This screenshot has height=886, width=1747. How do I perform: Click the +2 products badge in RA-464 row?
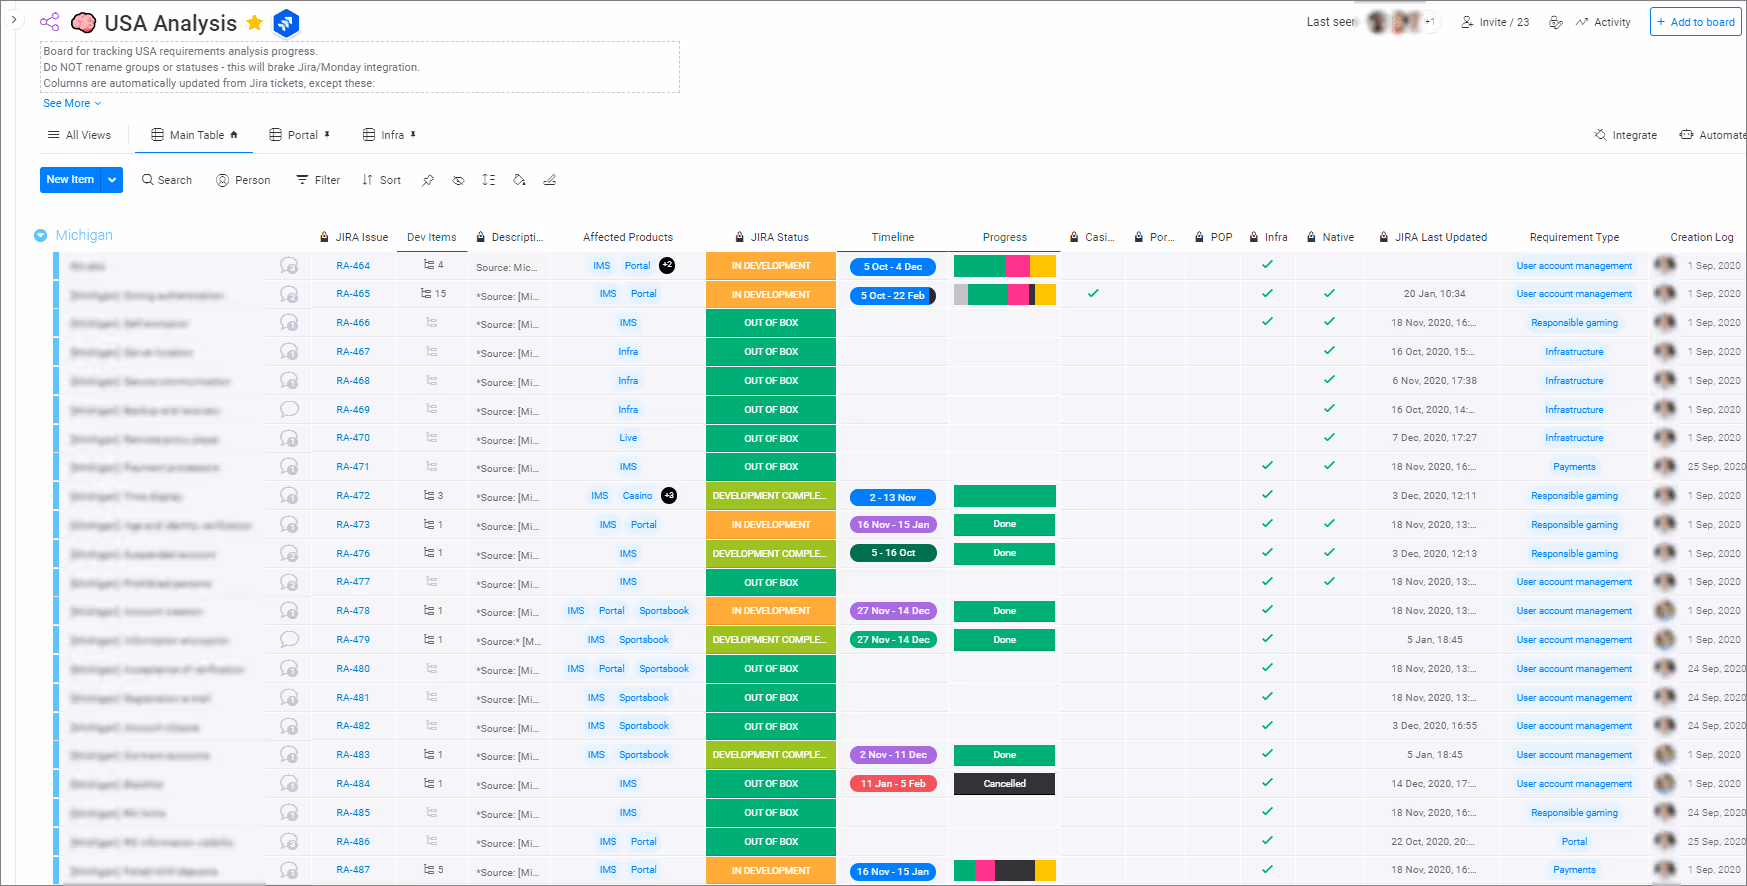pos(667,266)
